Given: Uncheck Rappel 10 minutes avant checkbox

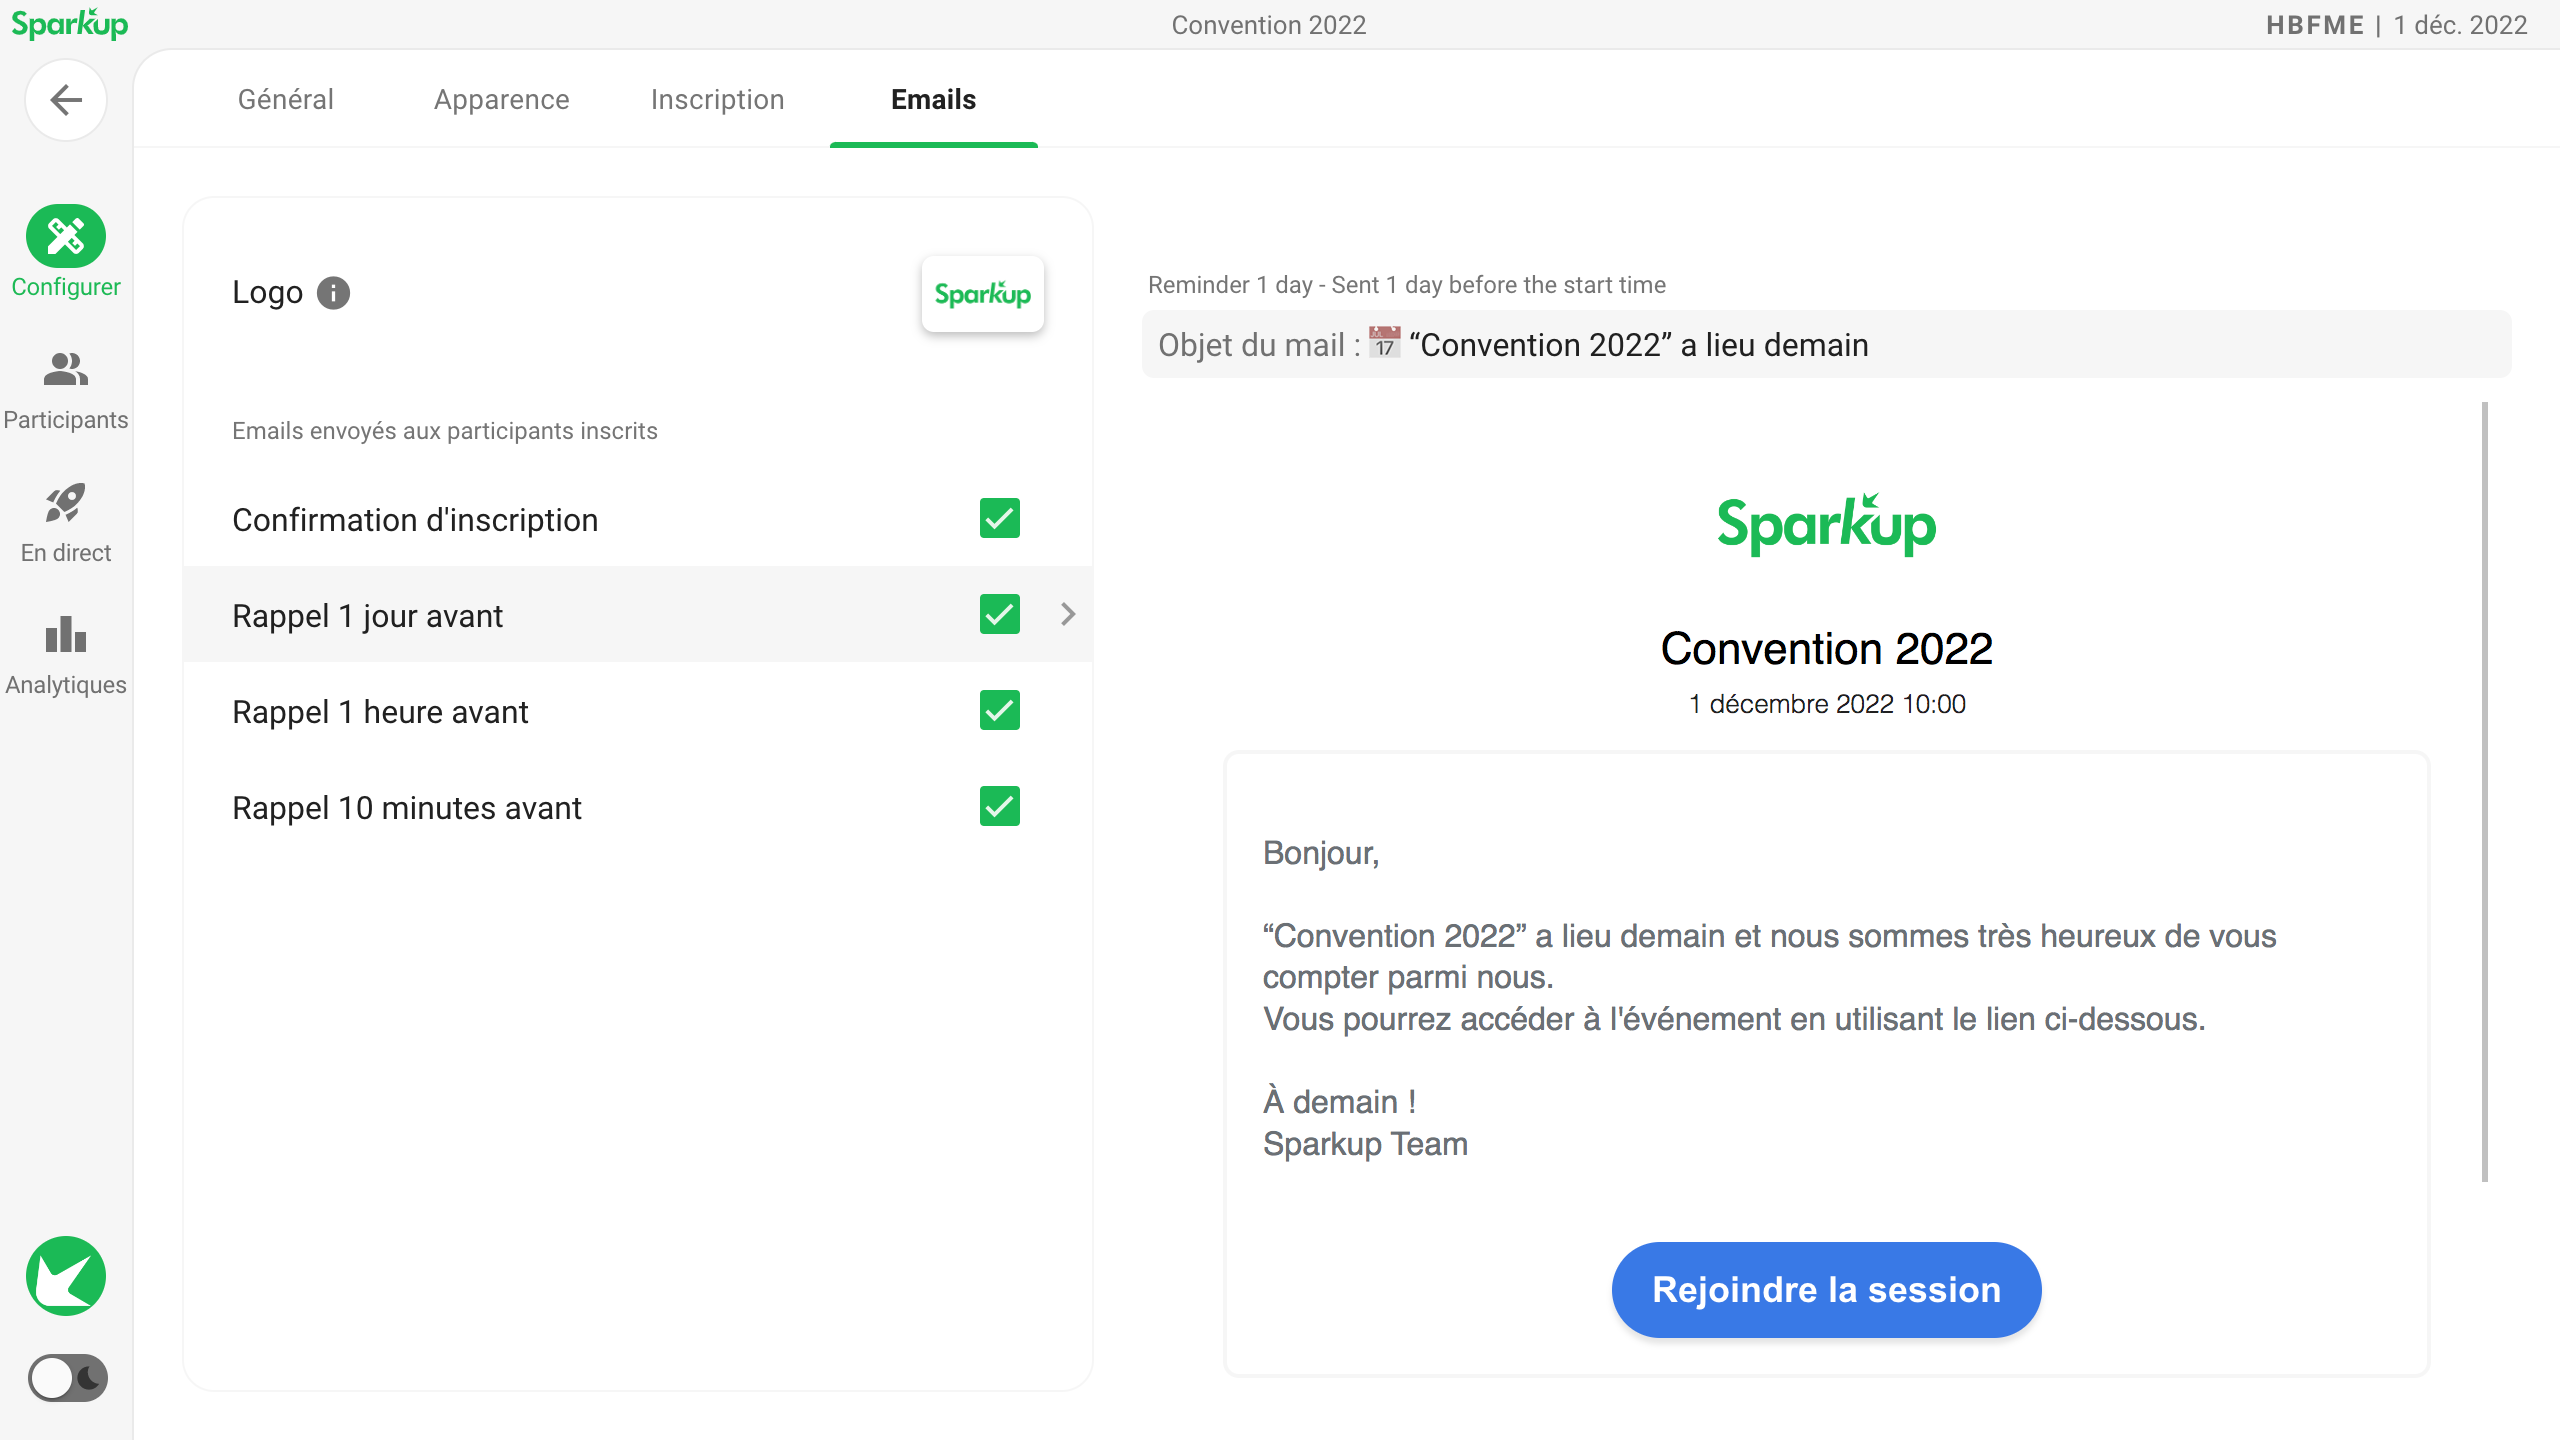Looking at the screenshot, I should [x=999, y=806].
